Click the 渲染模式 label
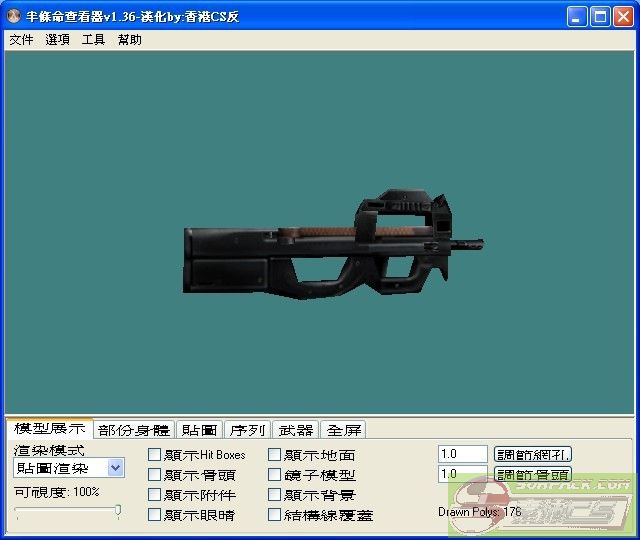Image resolution: width=640 pixels, height=540 pixels. point(49,450)
